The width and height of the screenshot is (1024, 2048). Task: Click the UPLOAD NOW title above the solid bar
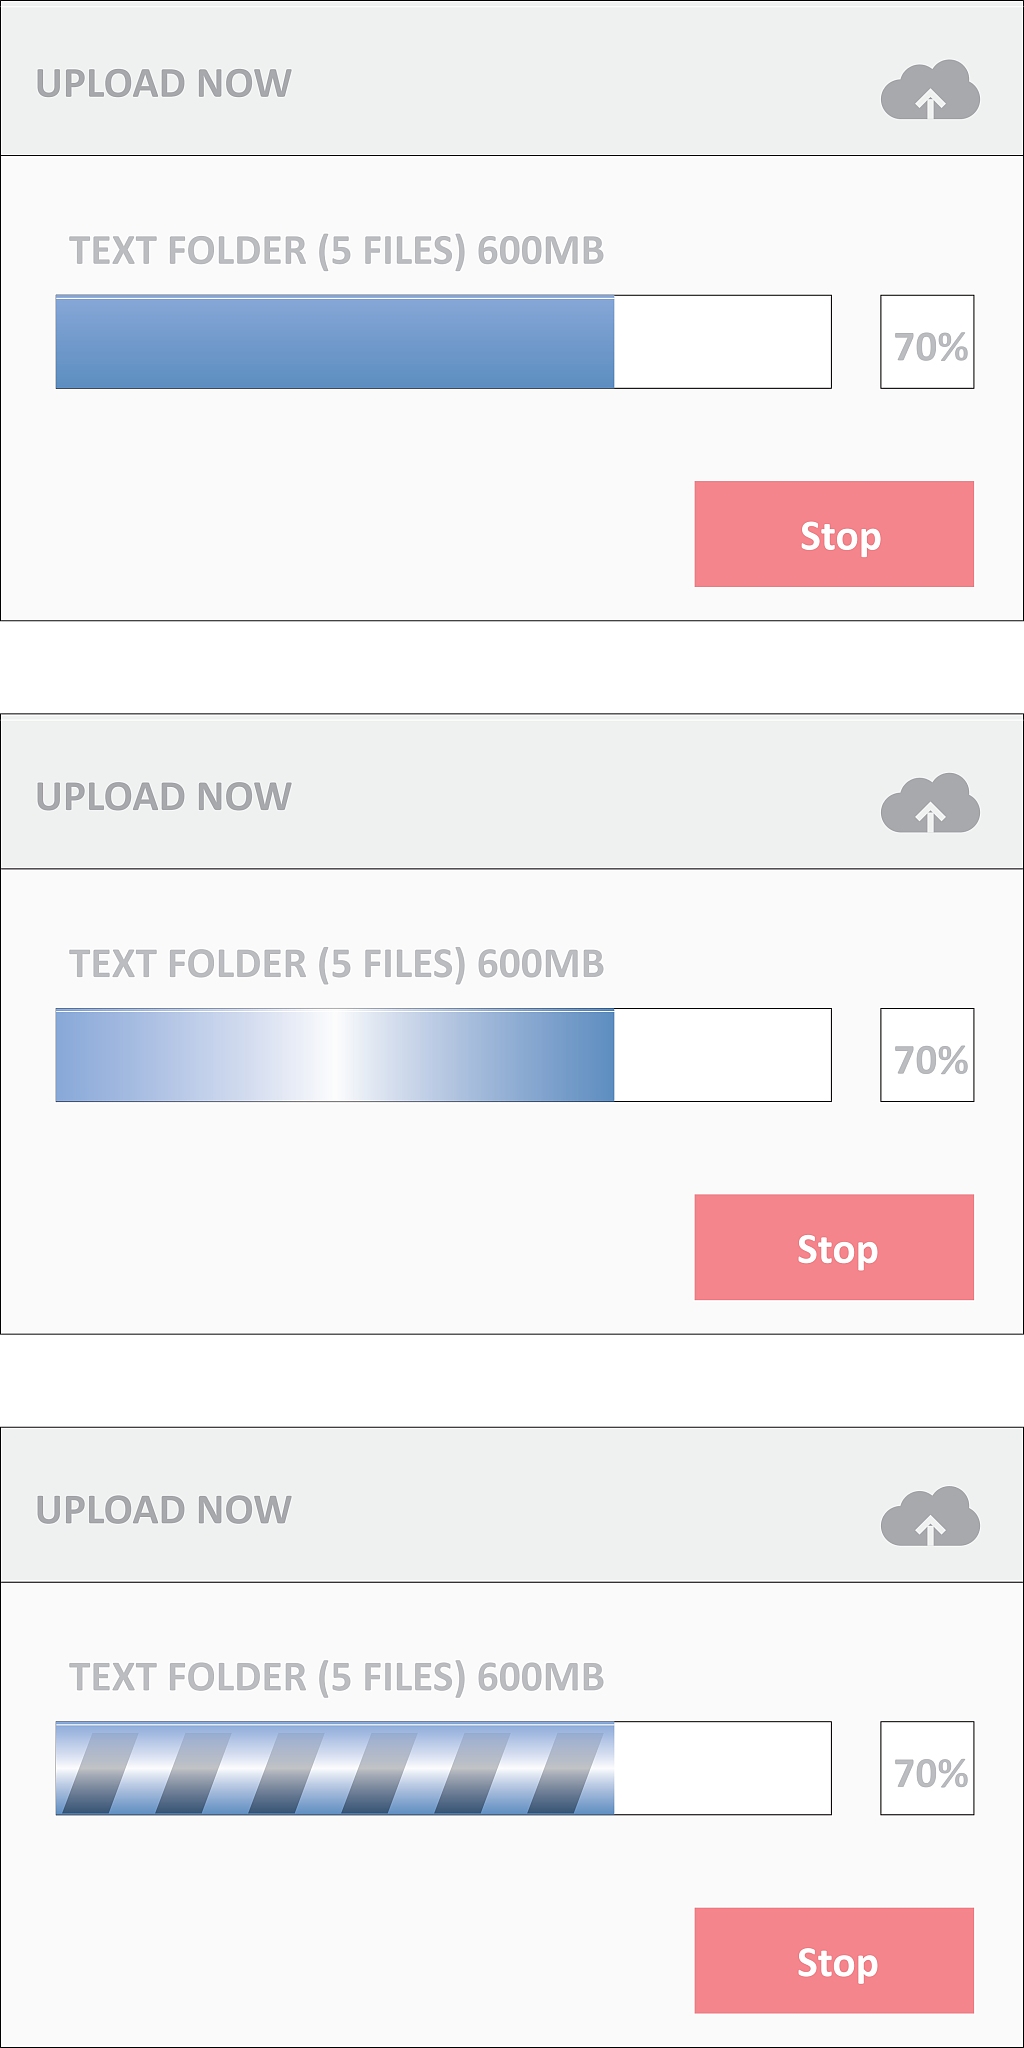(x=164, y=84)
